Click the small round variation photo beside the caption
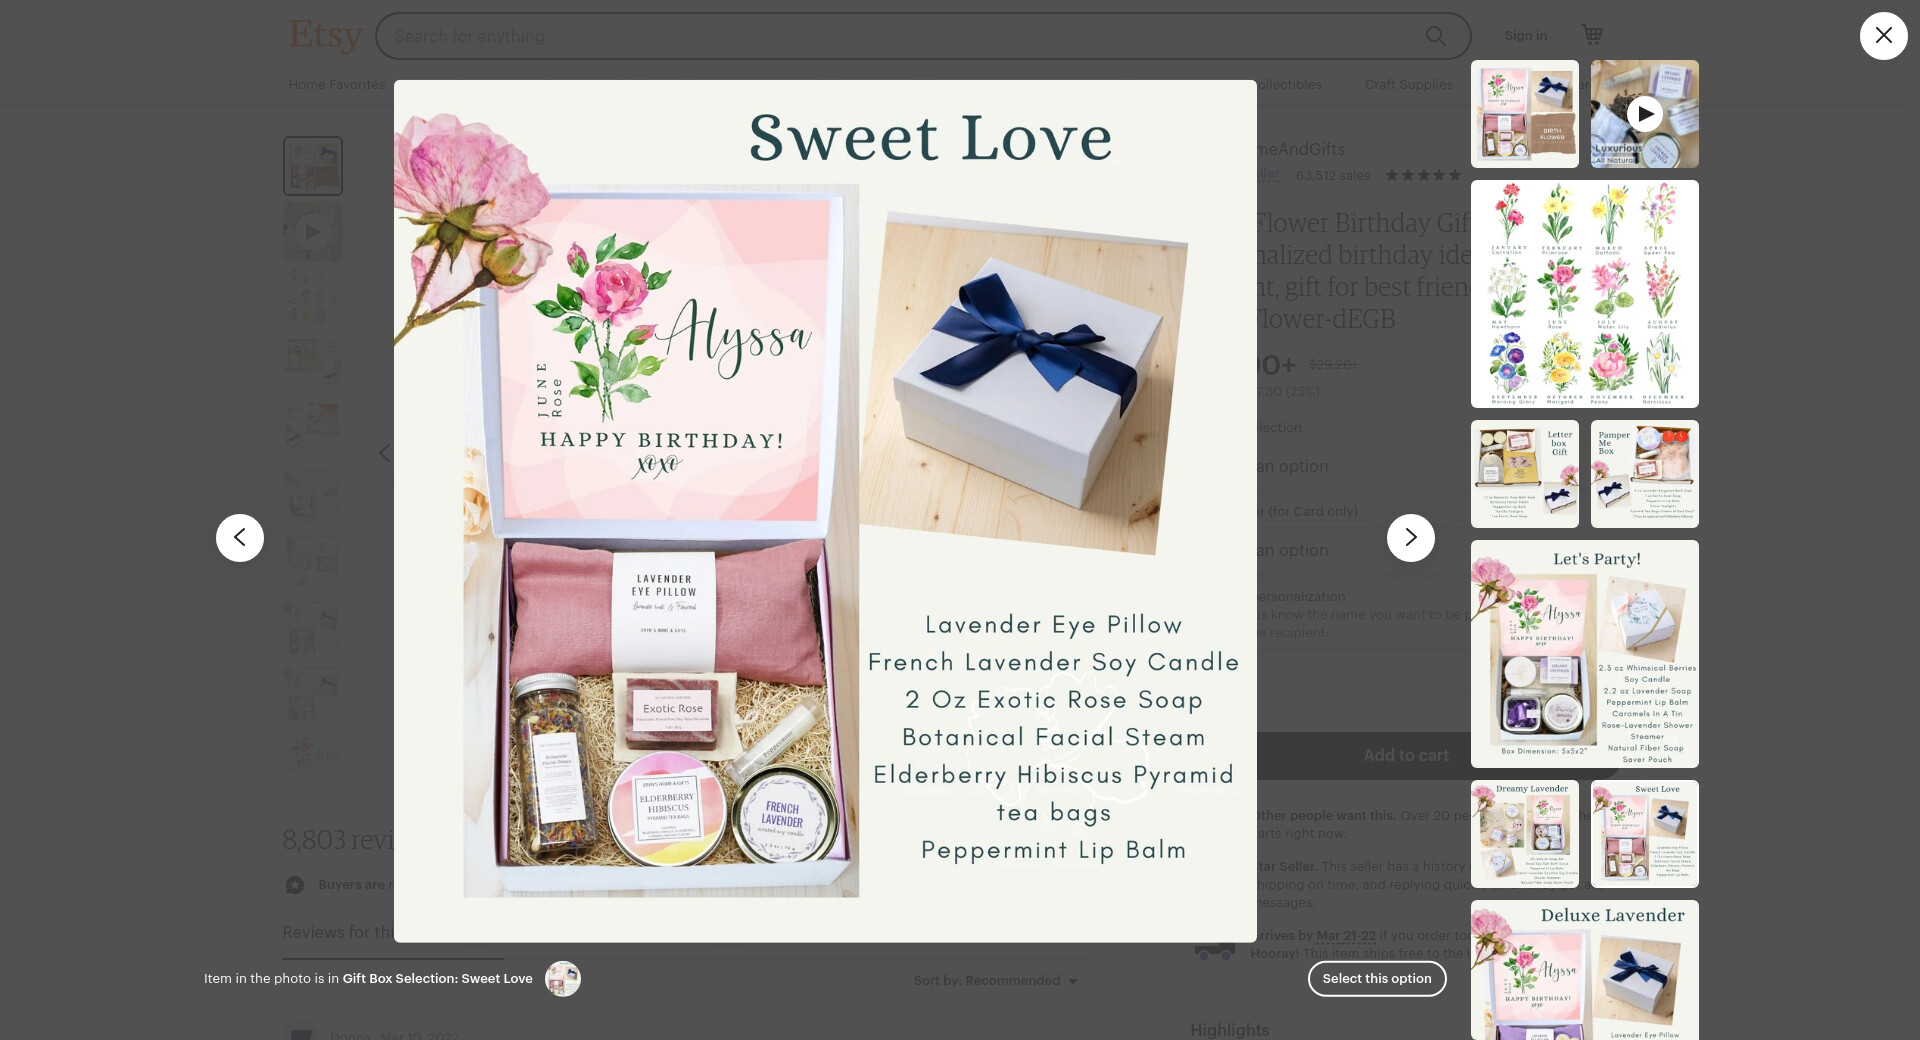The width and height of the screenshot is (1920, 1040). (563, 979)
